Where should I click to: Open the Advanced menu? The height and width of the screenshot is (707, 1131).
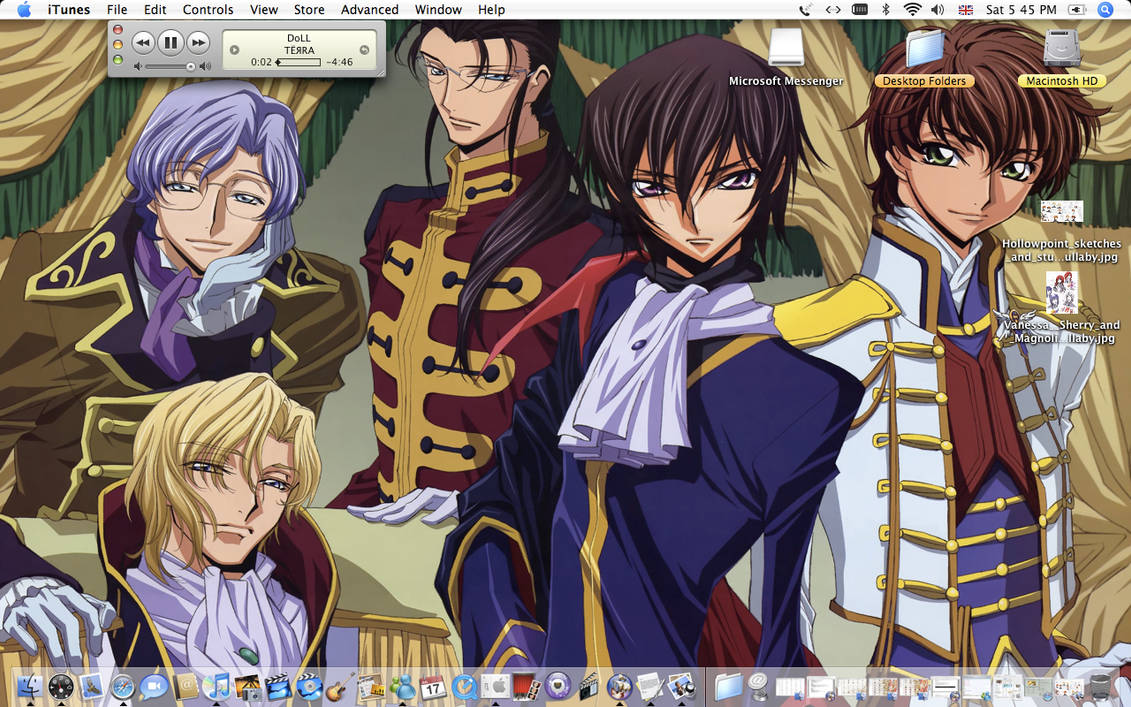coord(369,9)
